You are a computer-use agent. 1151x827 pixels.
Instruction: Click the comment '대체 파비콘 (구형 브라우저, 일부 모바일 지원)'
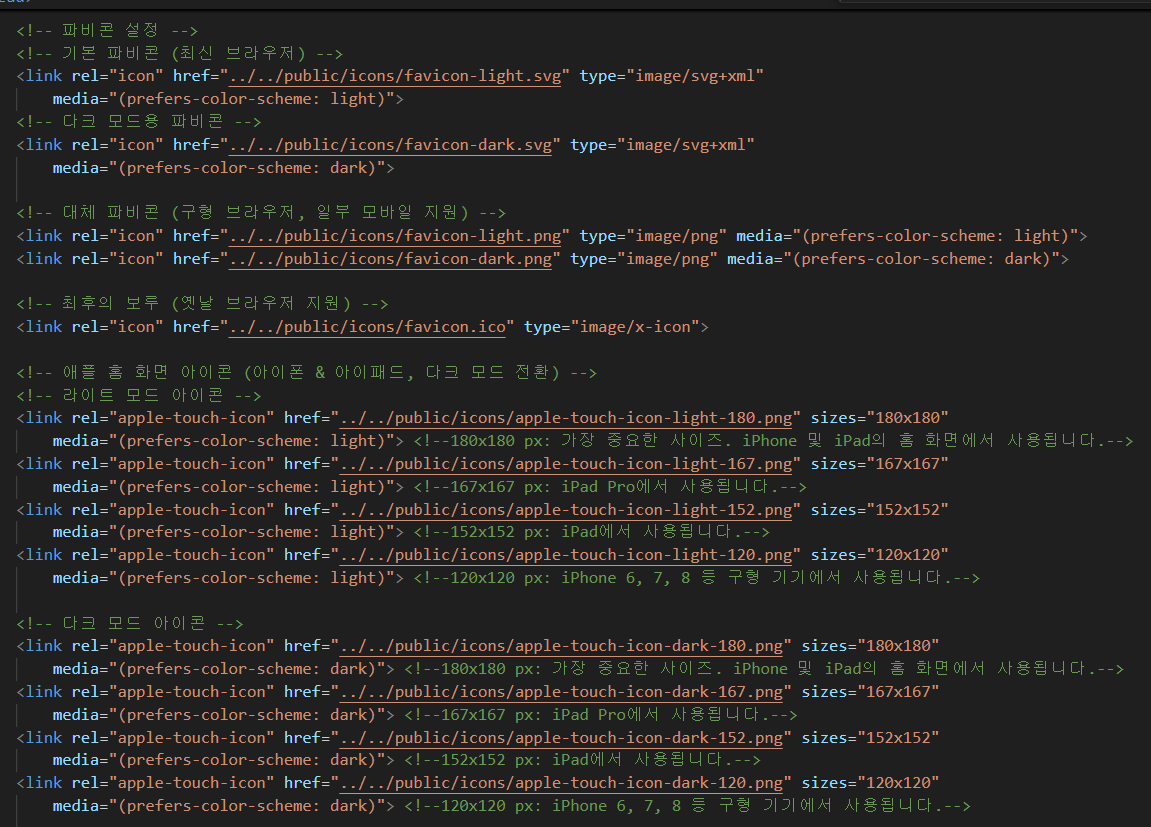[261, 213]
